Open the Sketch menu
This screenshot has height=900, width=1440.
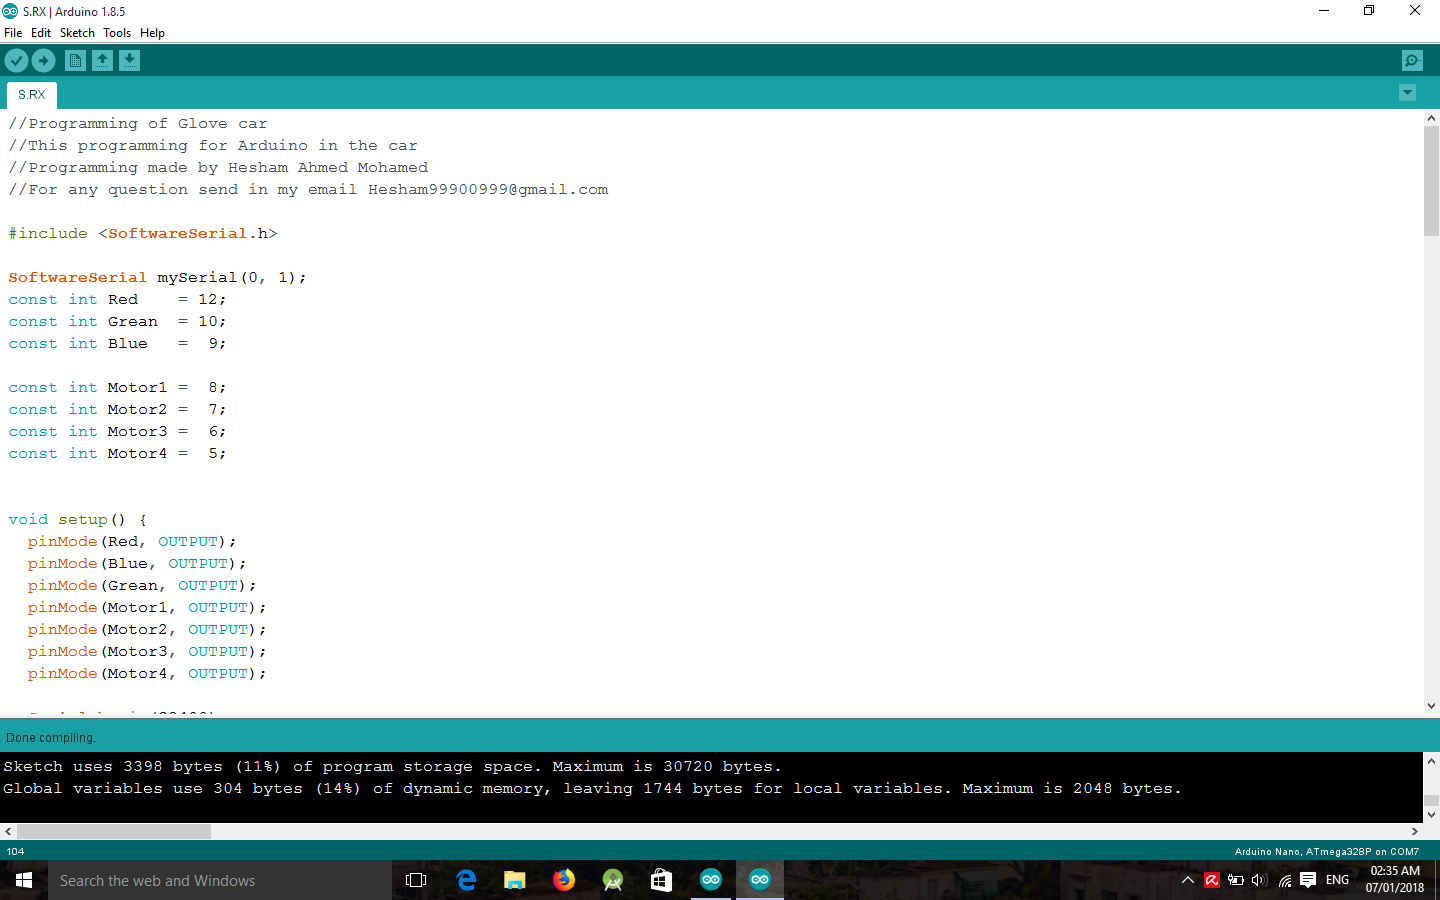(77, 33)
